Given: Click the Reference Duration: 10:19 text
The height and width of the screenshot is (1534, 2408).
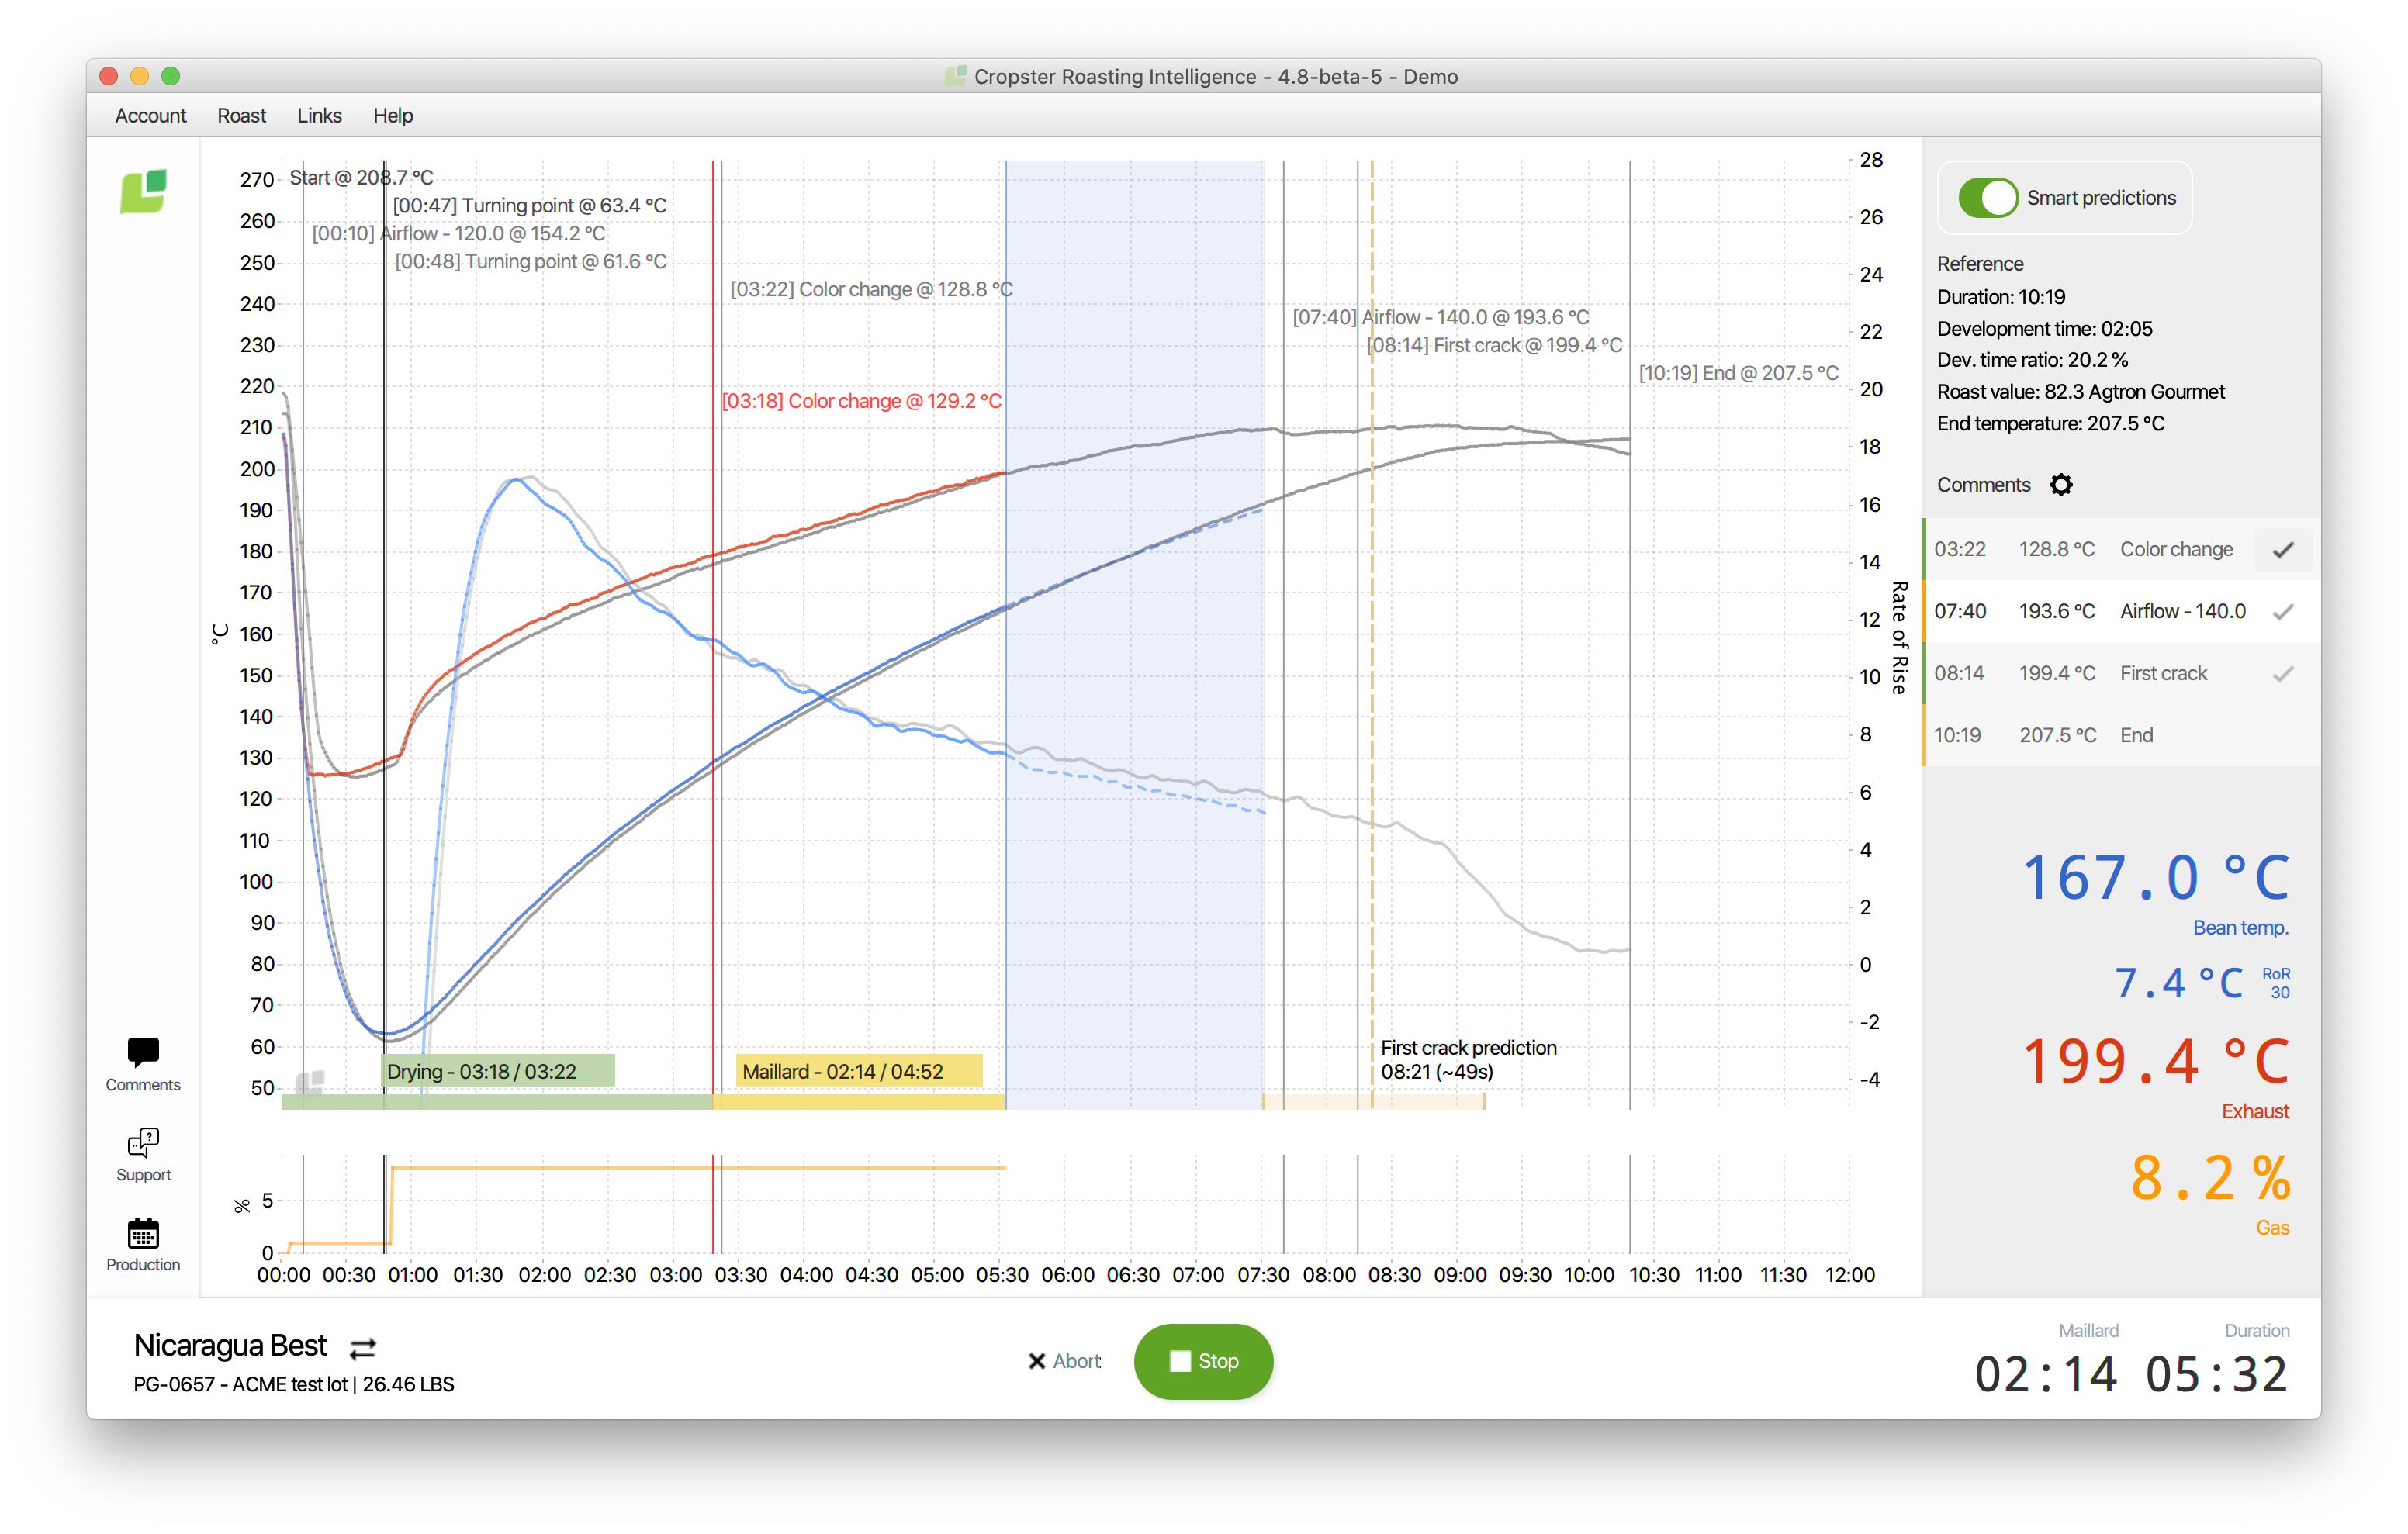Looking at the screenshot, I should (2001, 297).
